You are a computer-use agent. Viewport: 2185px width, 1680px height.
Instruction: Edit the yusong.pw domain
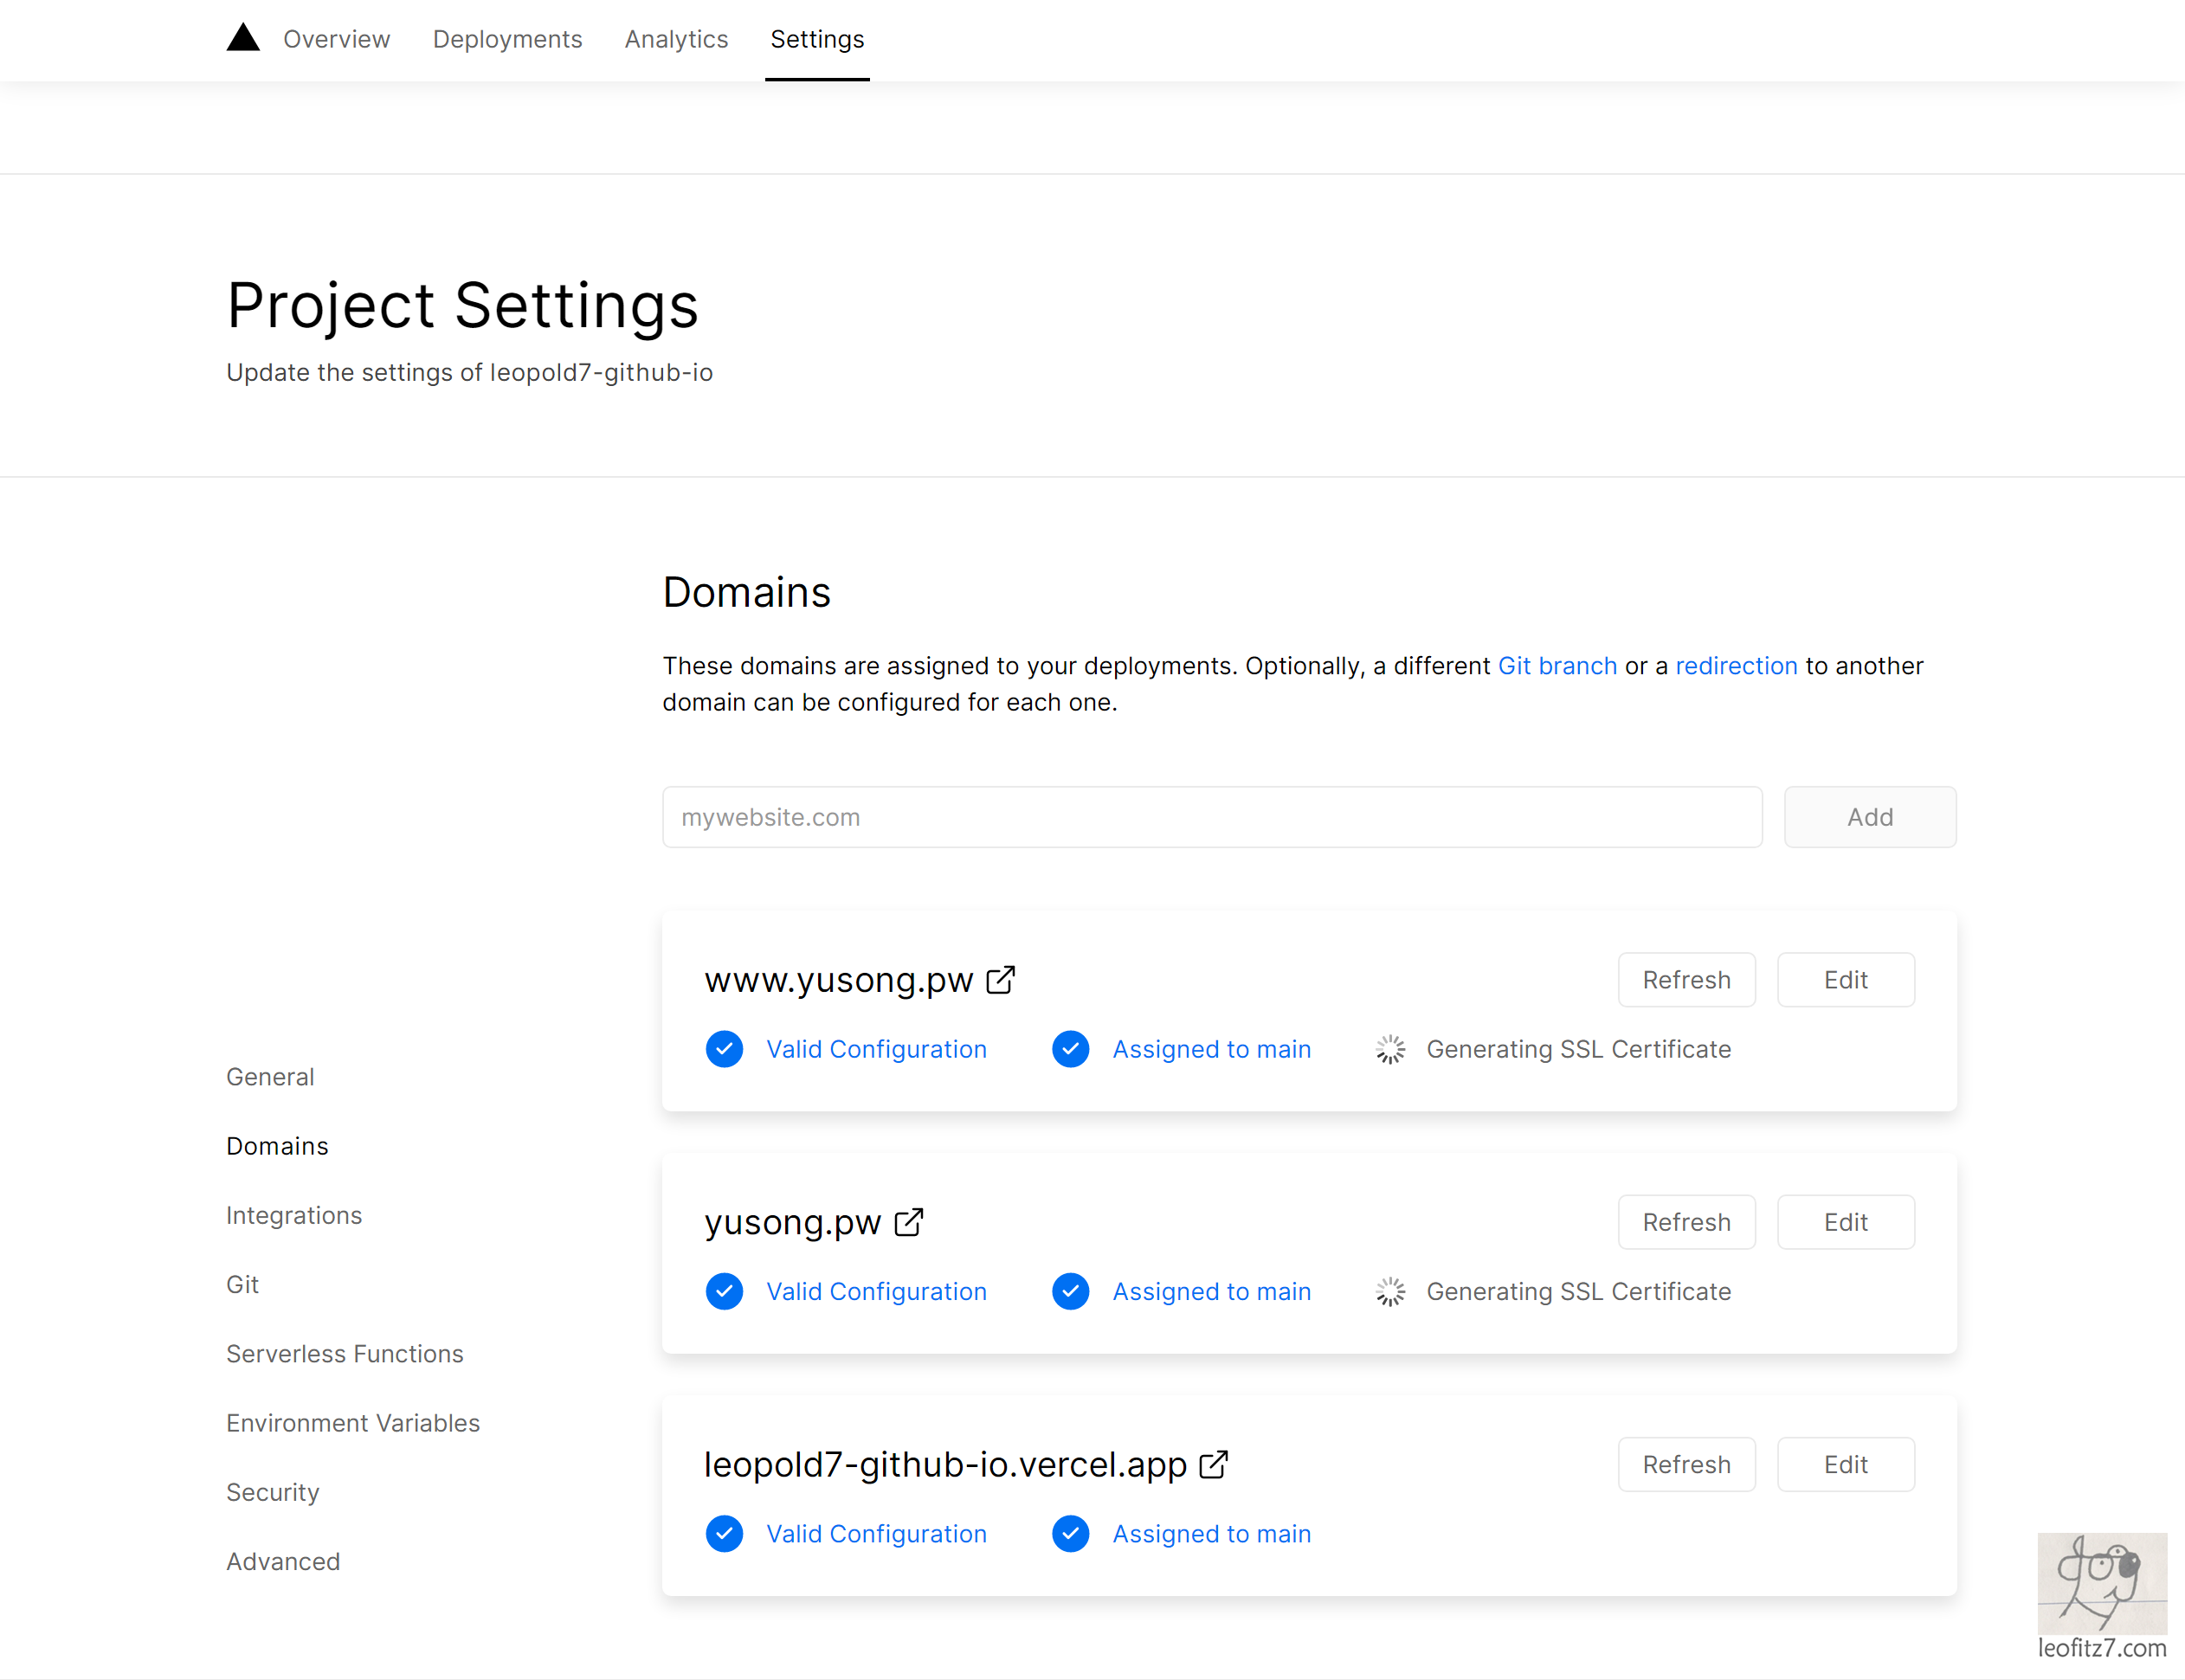tap(1845, 1222)
